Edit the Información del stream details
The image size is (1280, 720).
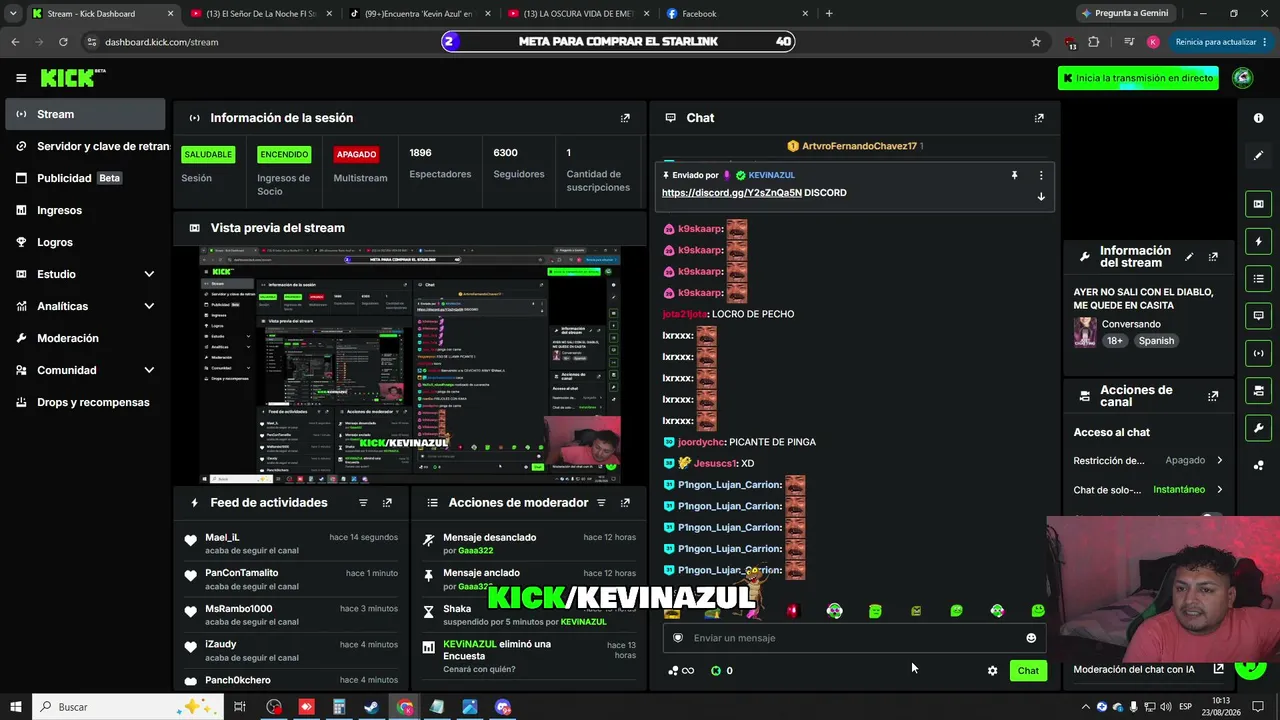(x=1189, y=257)
